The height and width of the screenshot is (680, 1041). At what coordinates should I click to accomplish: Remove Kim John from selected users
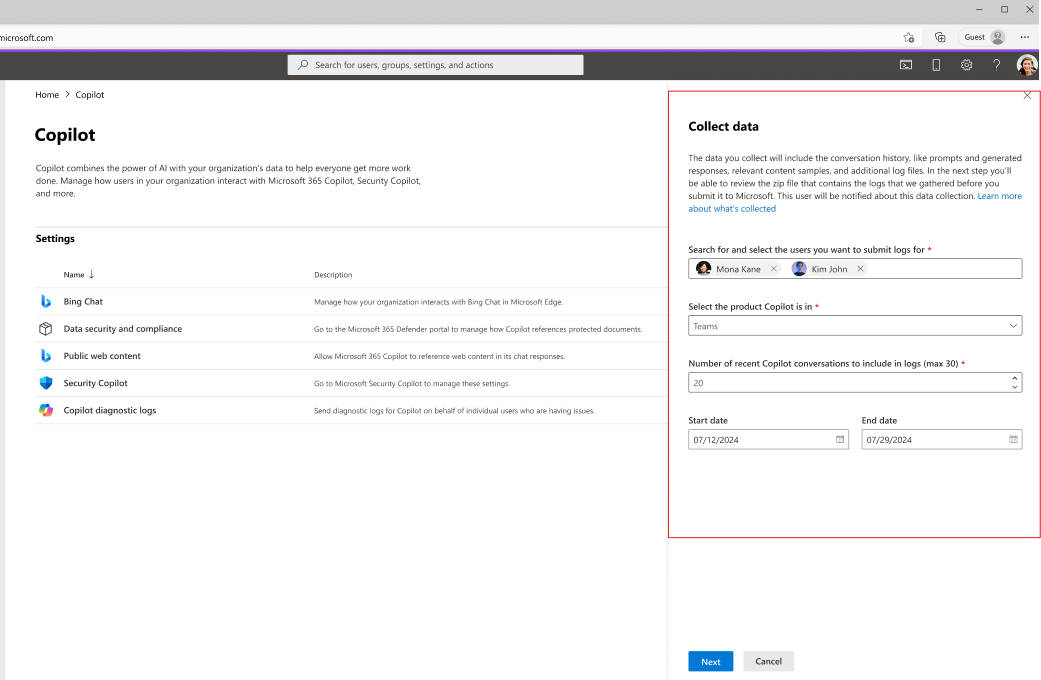860,269
